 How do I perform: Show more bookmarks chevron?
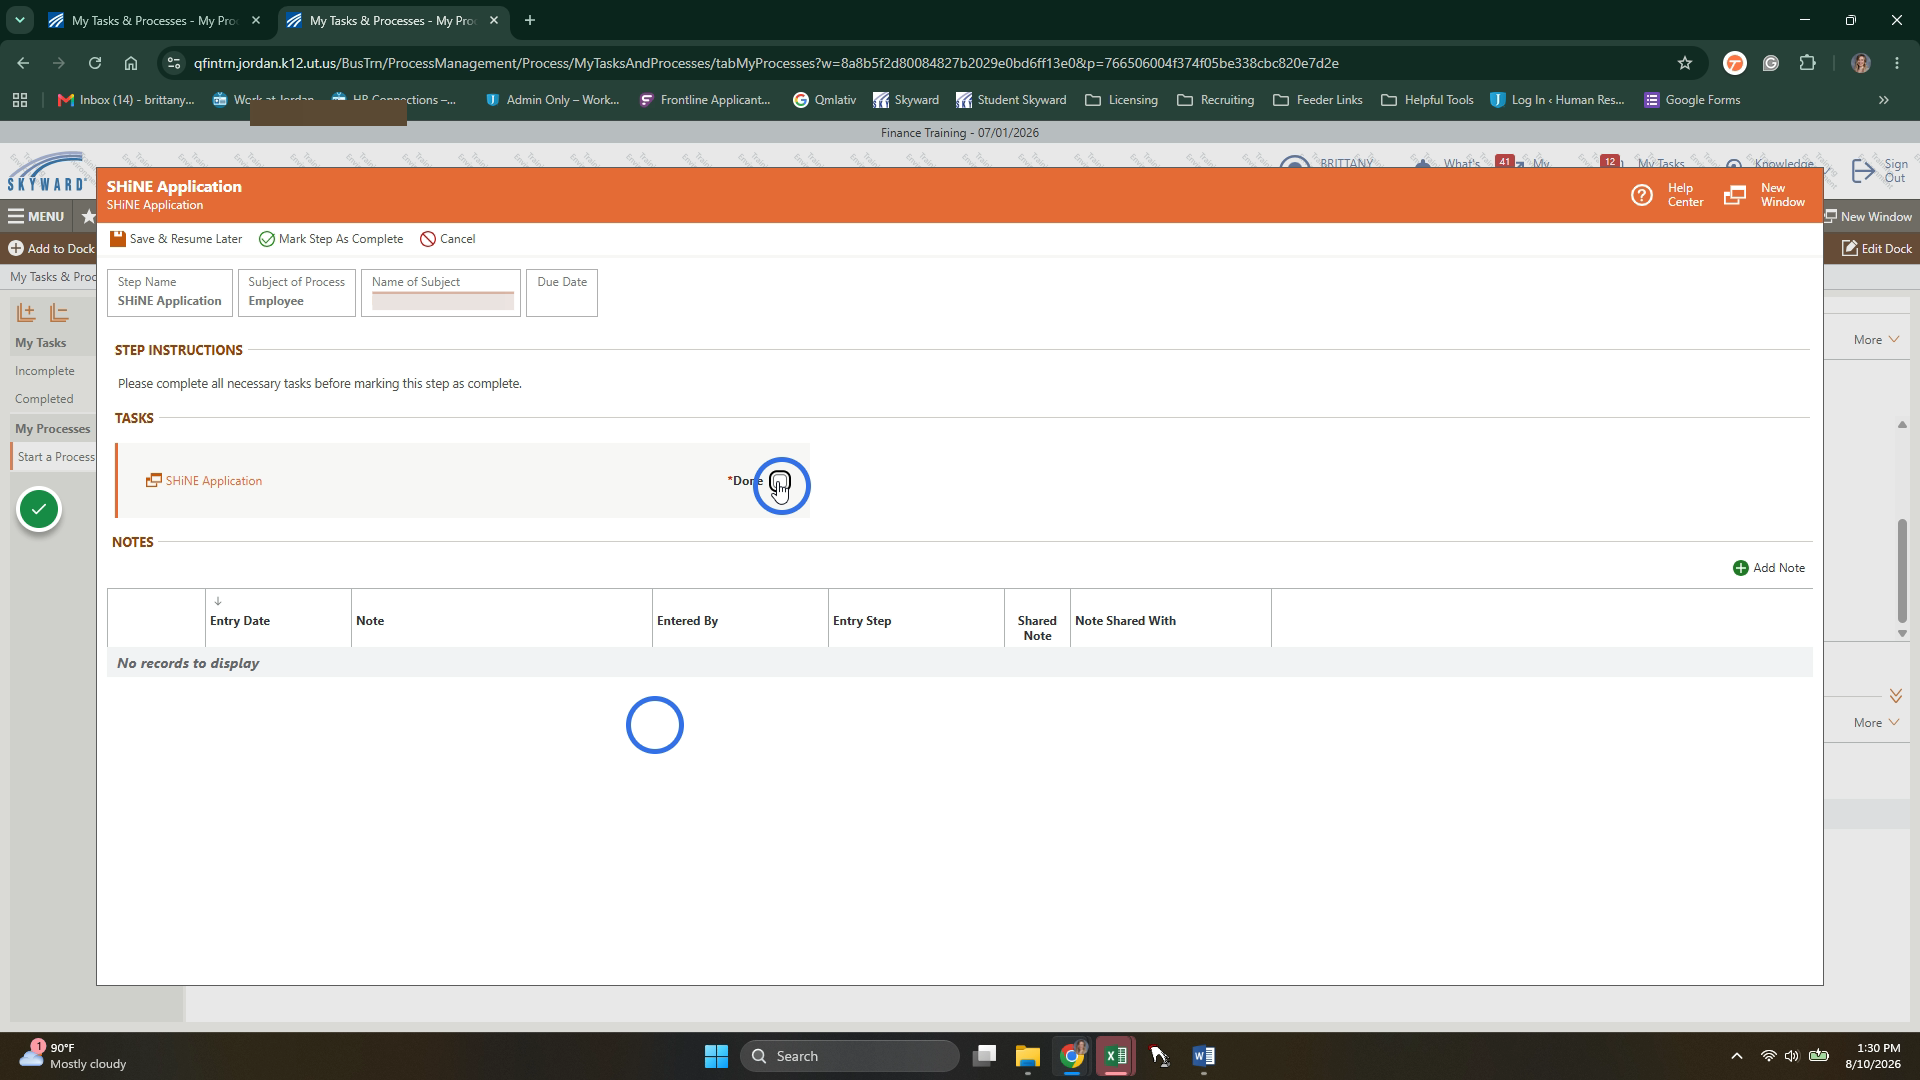(x=1884, y=100)
